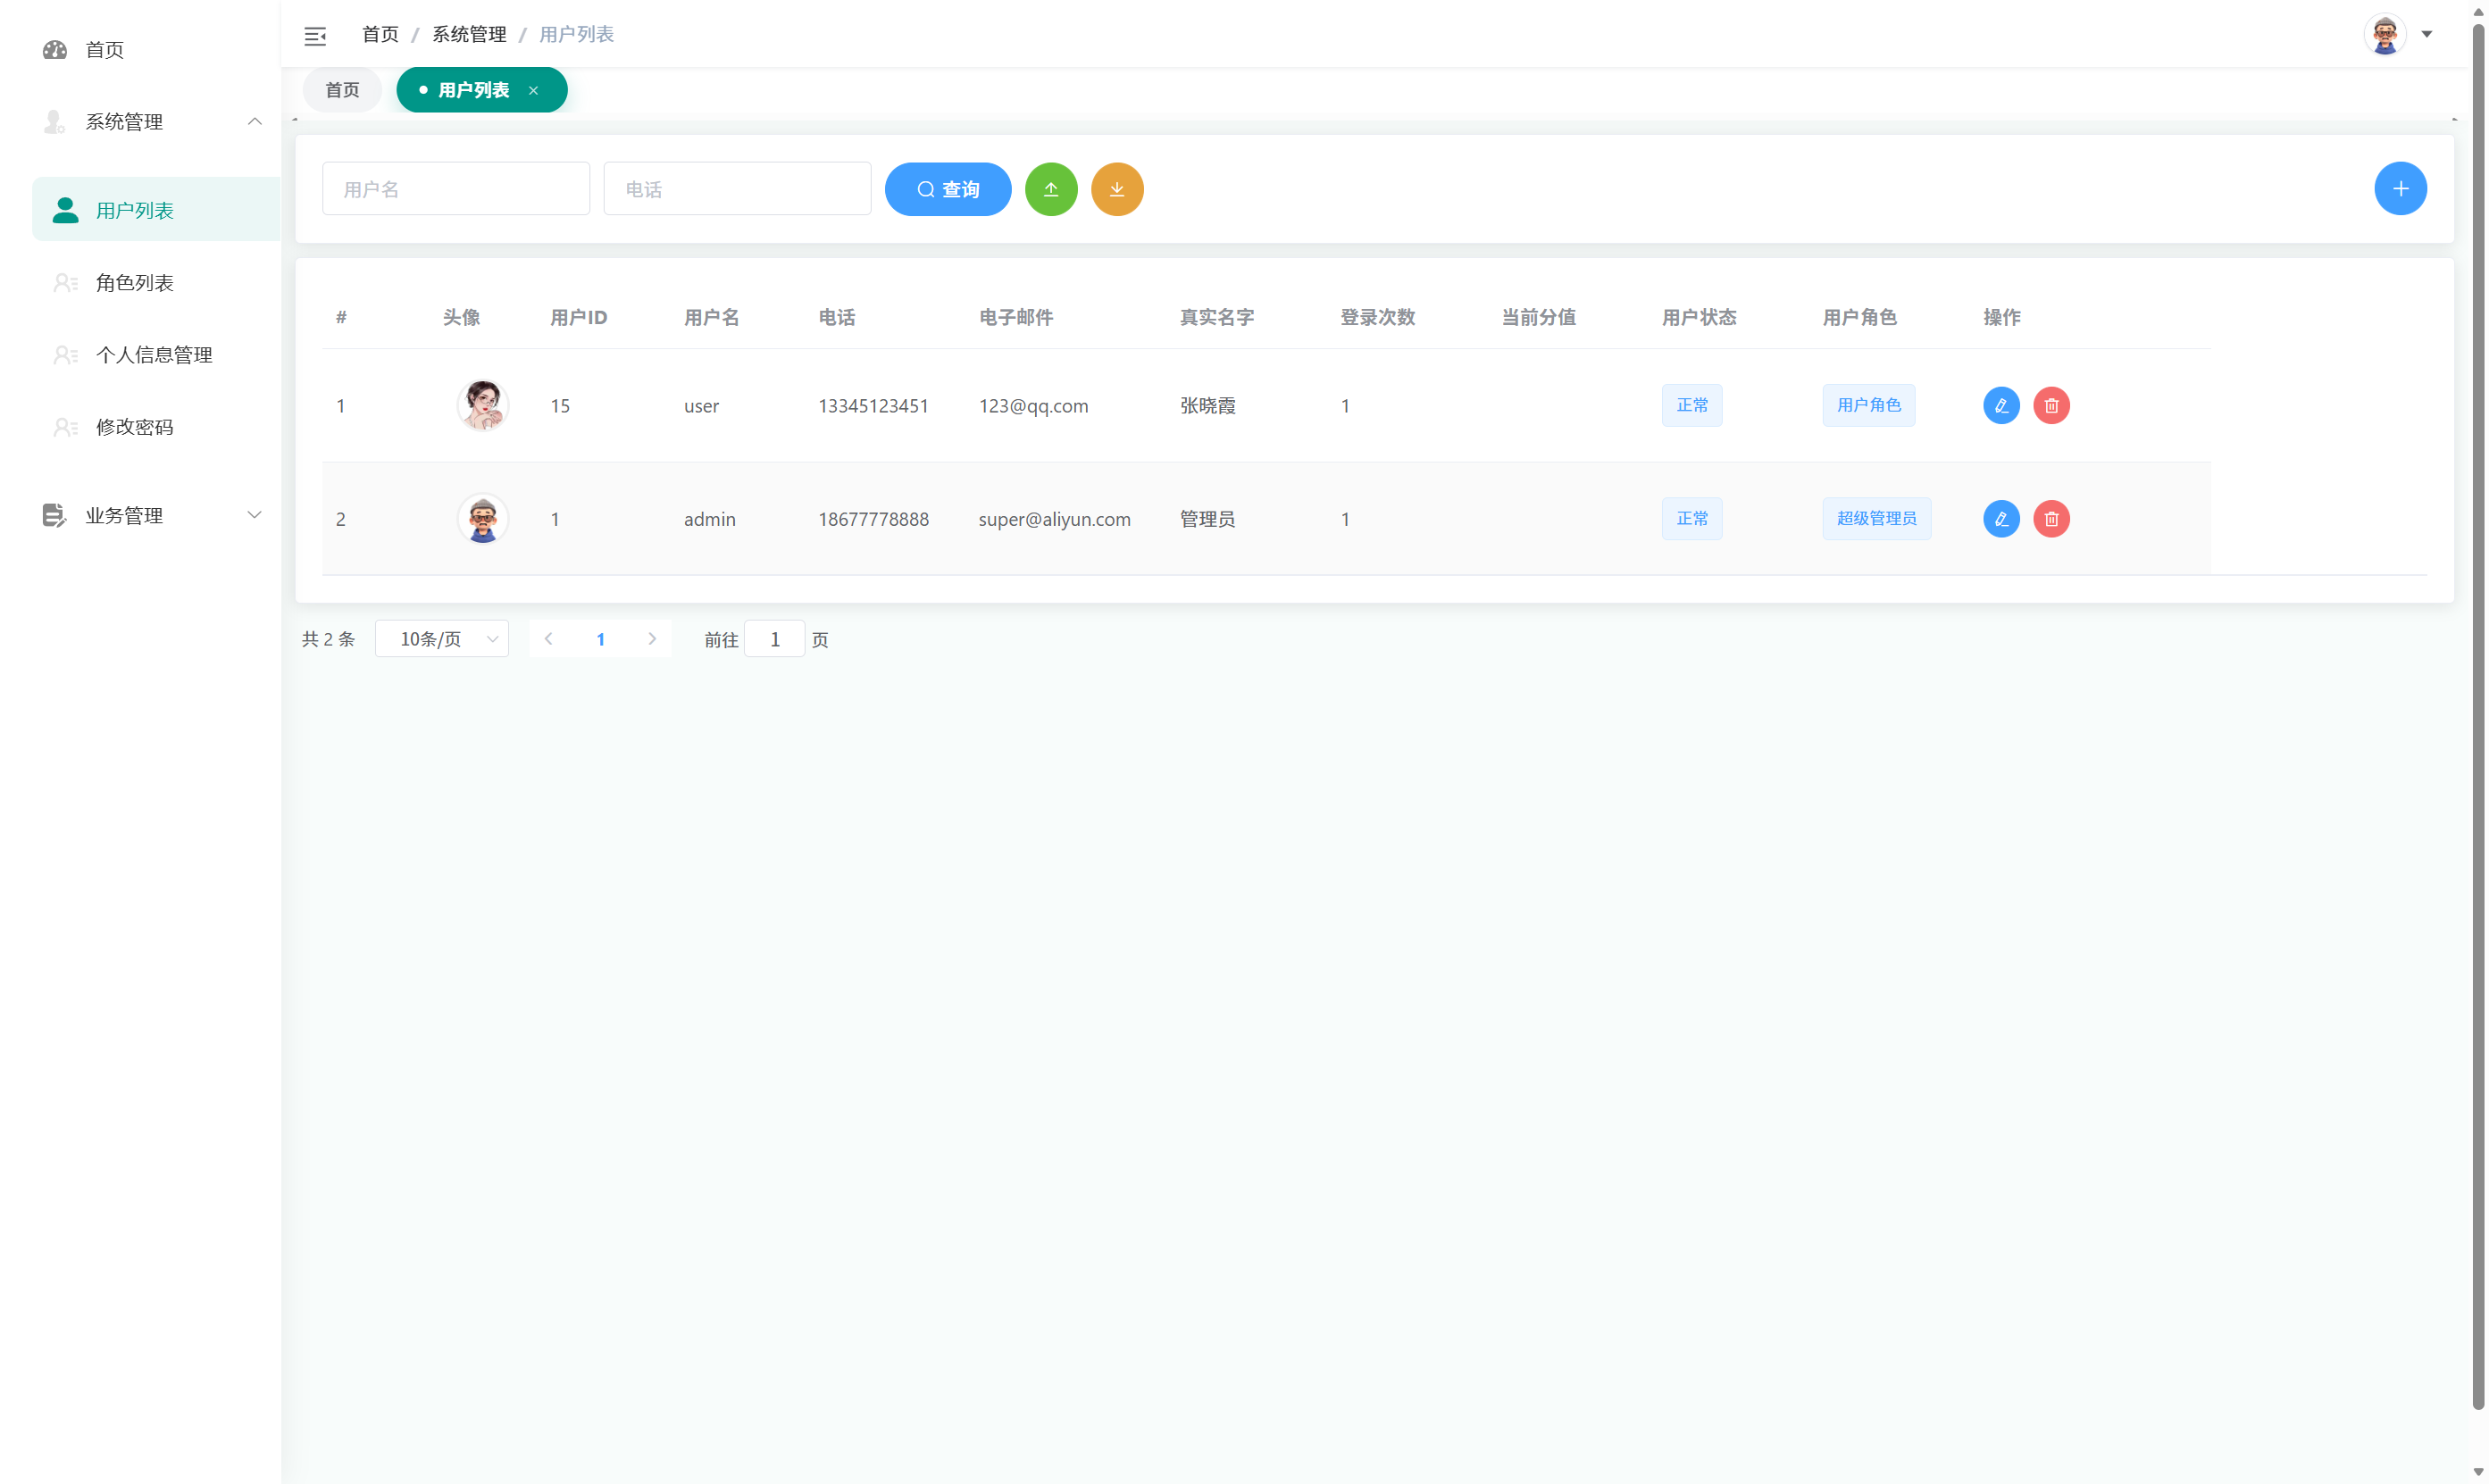Viewport: 2489px width, 1484px height.
Task: Close the 用户列表 tab
Action: coord(533,89)
